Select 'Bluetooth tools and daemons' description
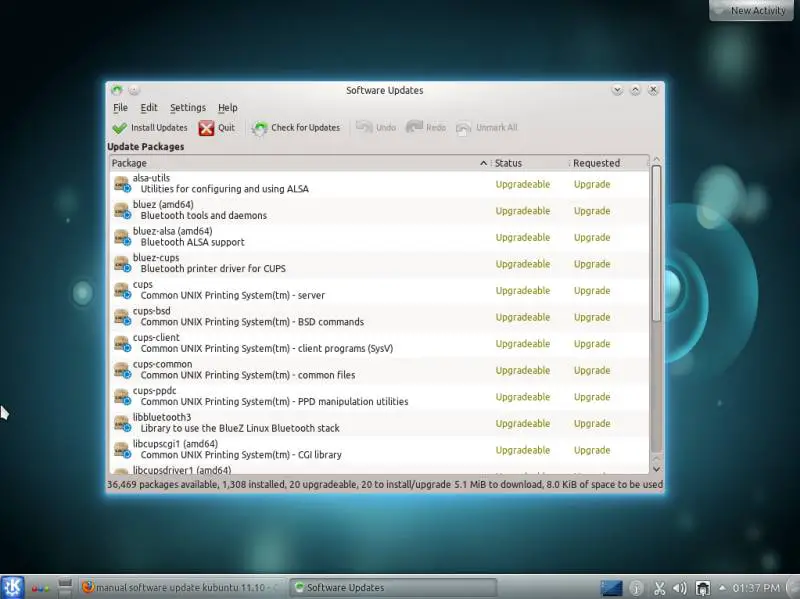This screenshot has height=599, width=800. [204, 215]
